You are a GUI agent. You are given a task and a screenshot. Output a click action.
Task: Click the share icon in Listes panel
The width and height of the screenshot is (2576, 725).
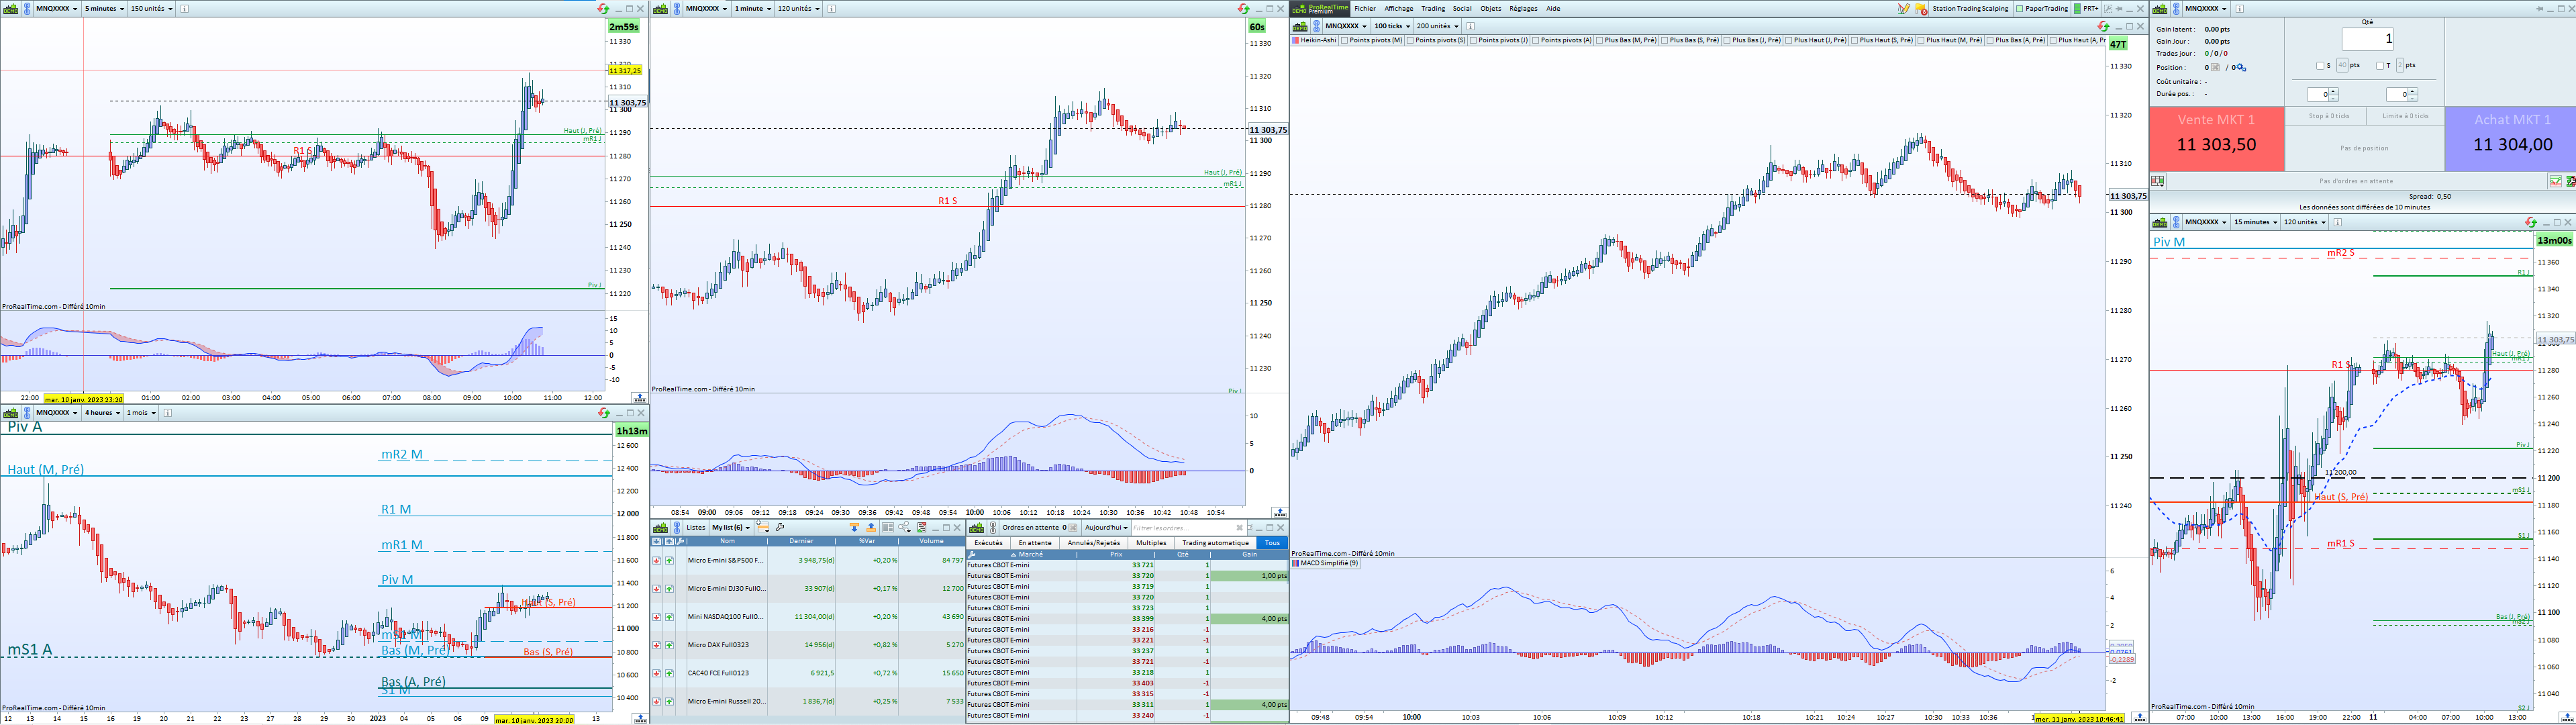click(x=904, y=528)
